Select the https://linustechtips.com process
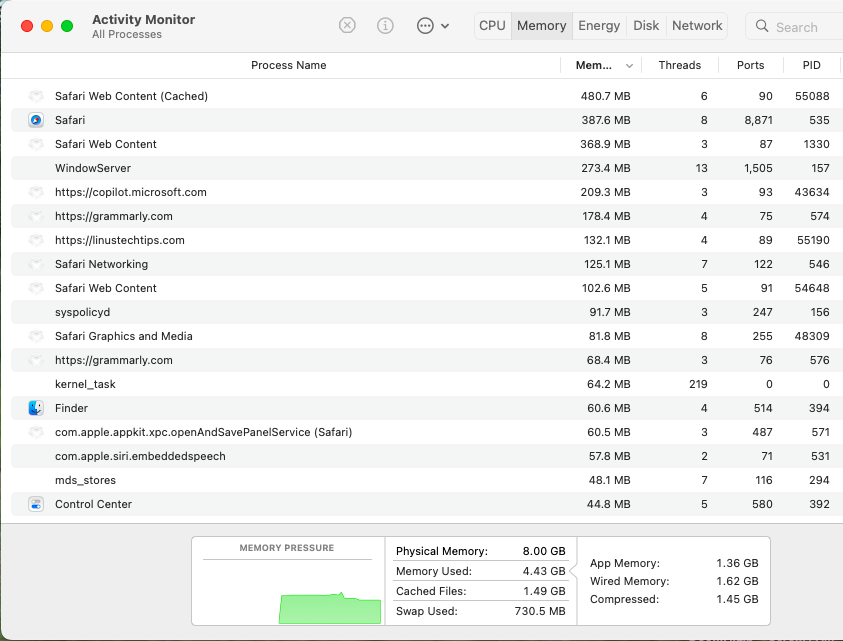 pos(119,240)
